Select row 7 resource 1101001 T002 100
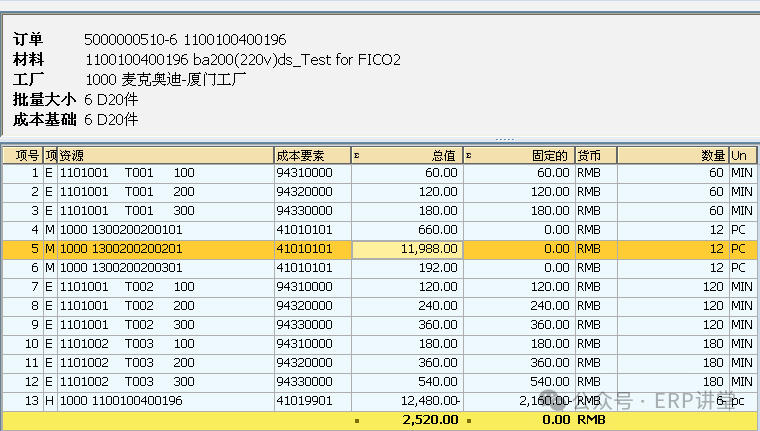This screenshot has width=760, height=431. [166, 287]
